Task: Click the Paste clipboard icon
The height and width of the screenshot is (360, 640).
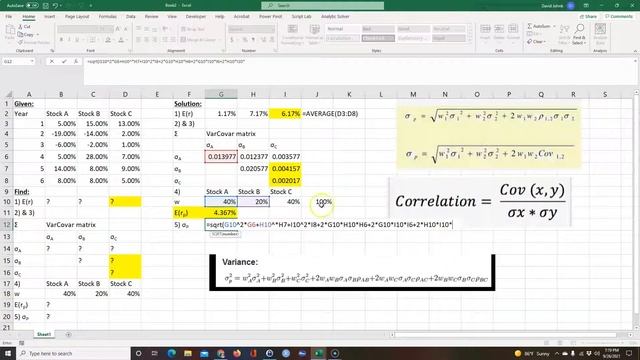Action: coord(10,30)
